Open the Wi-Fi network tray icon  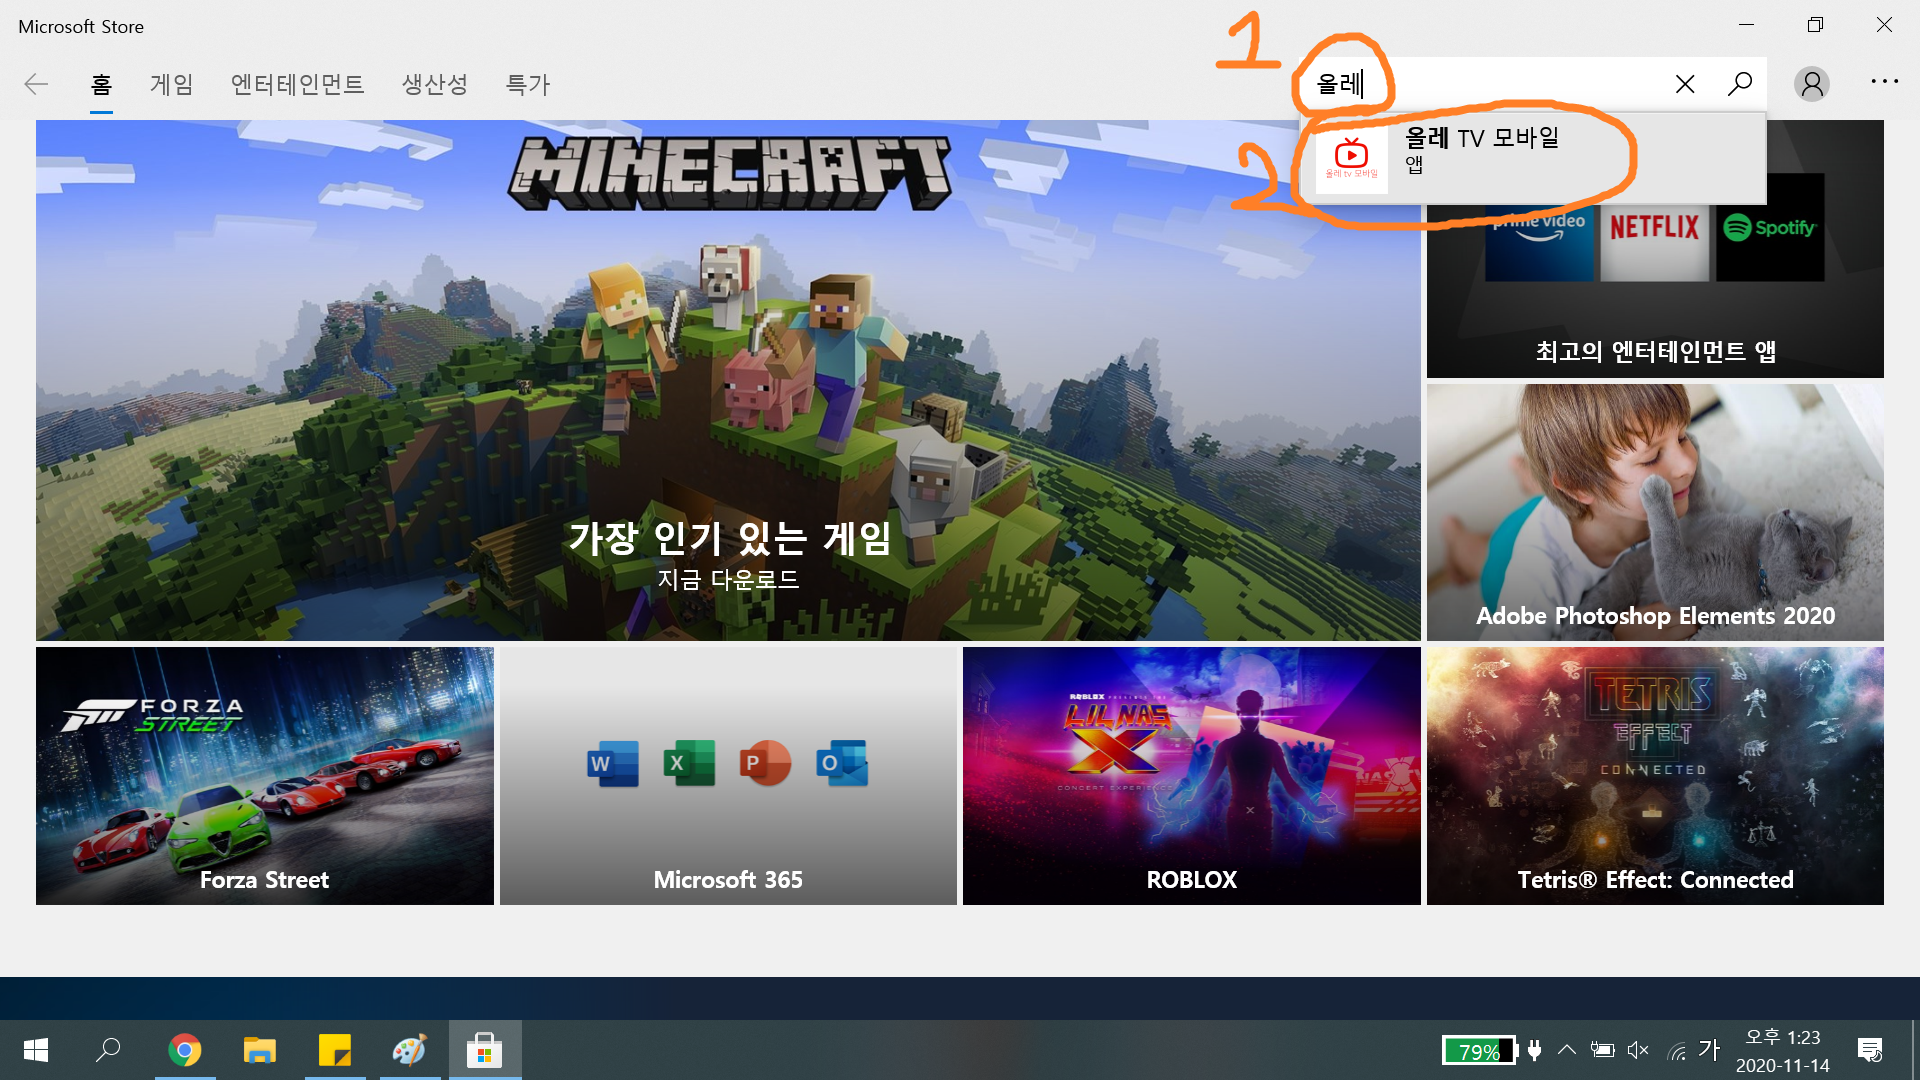pyautogui.click(x=1677, y=1050)
